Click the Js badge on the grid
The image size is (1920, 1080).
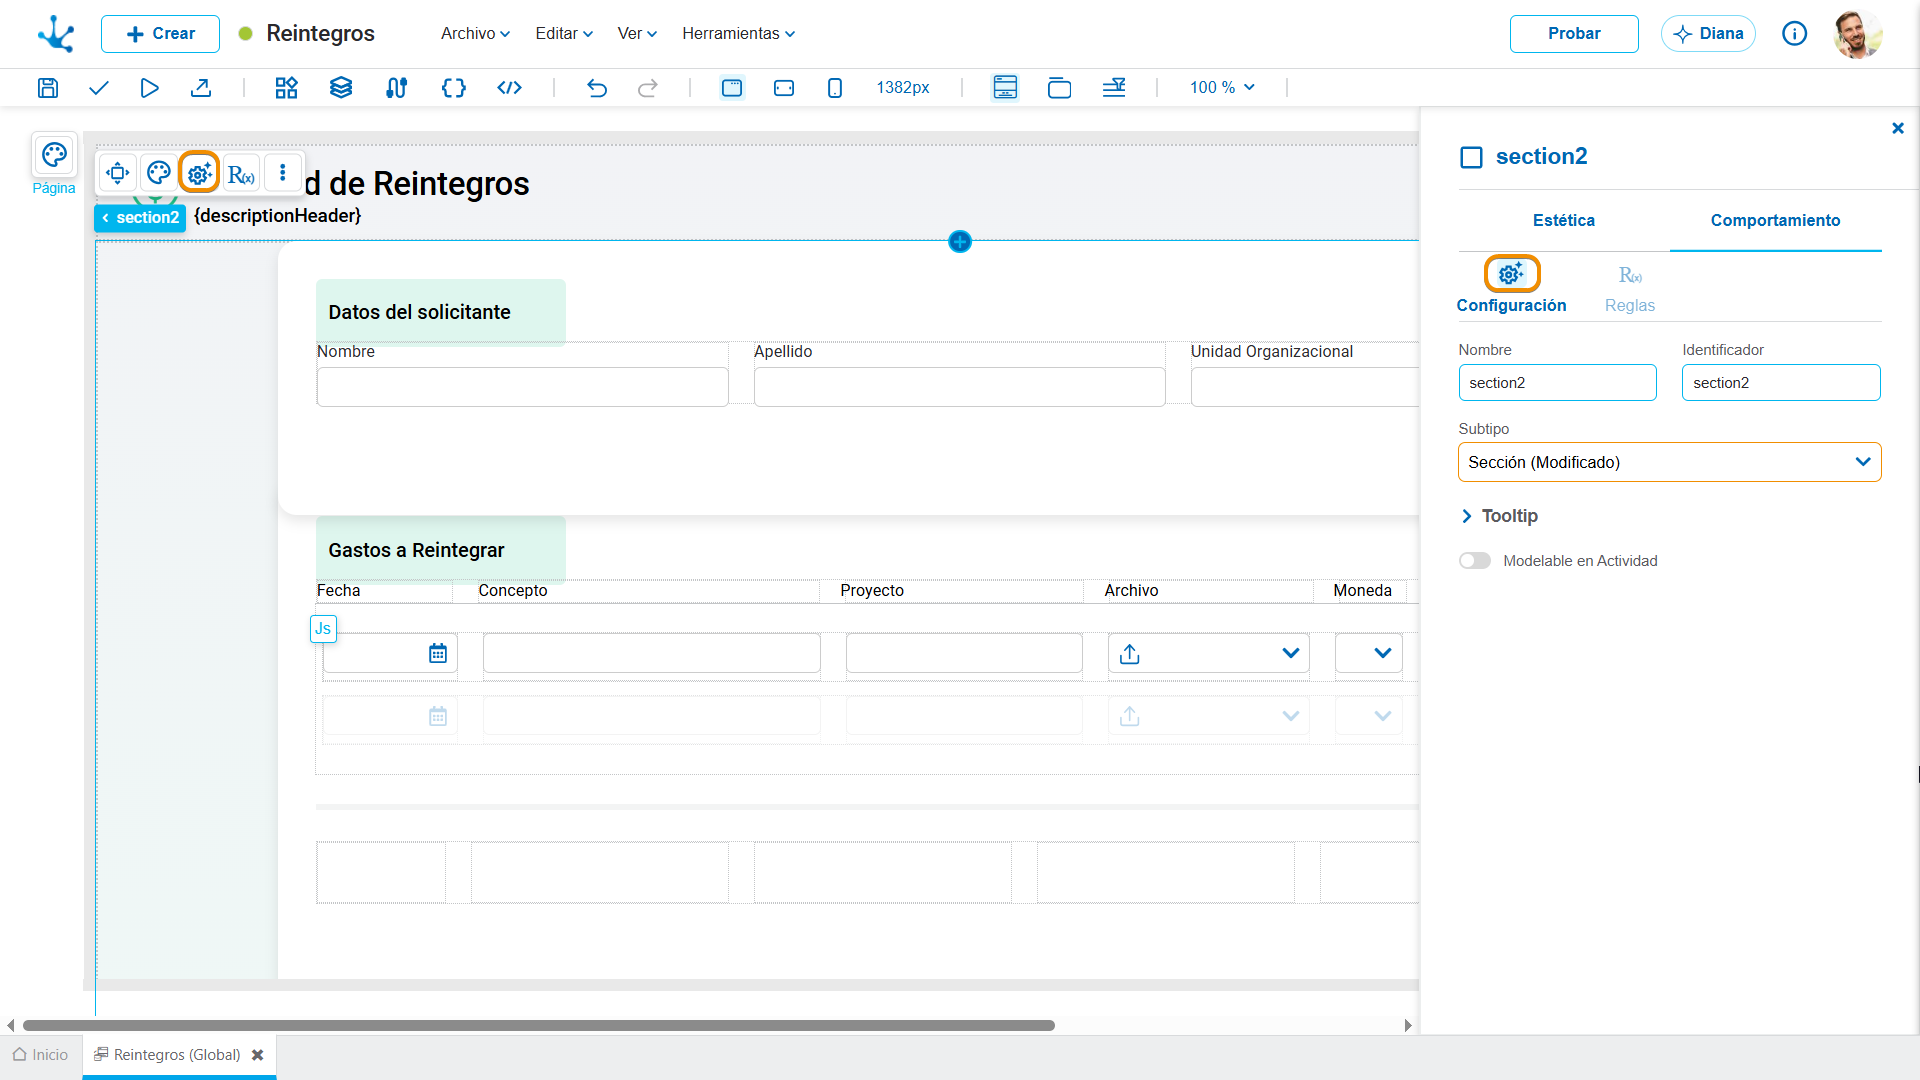click(323, 629)
